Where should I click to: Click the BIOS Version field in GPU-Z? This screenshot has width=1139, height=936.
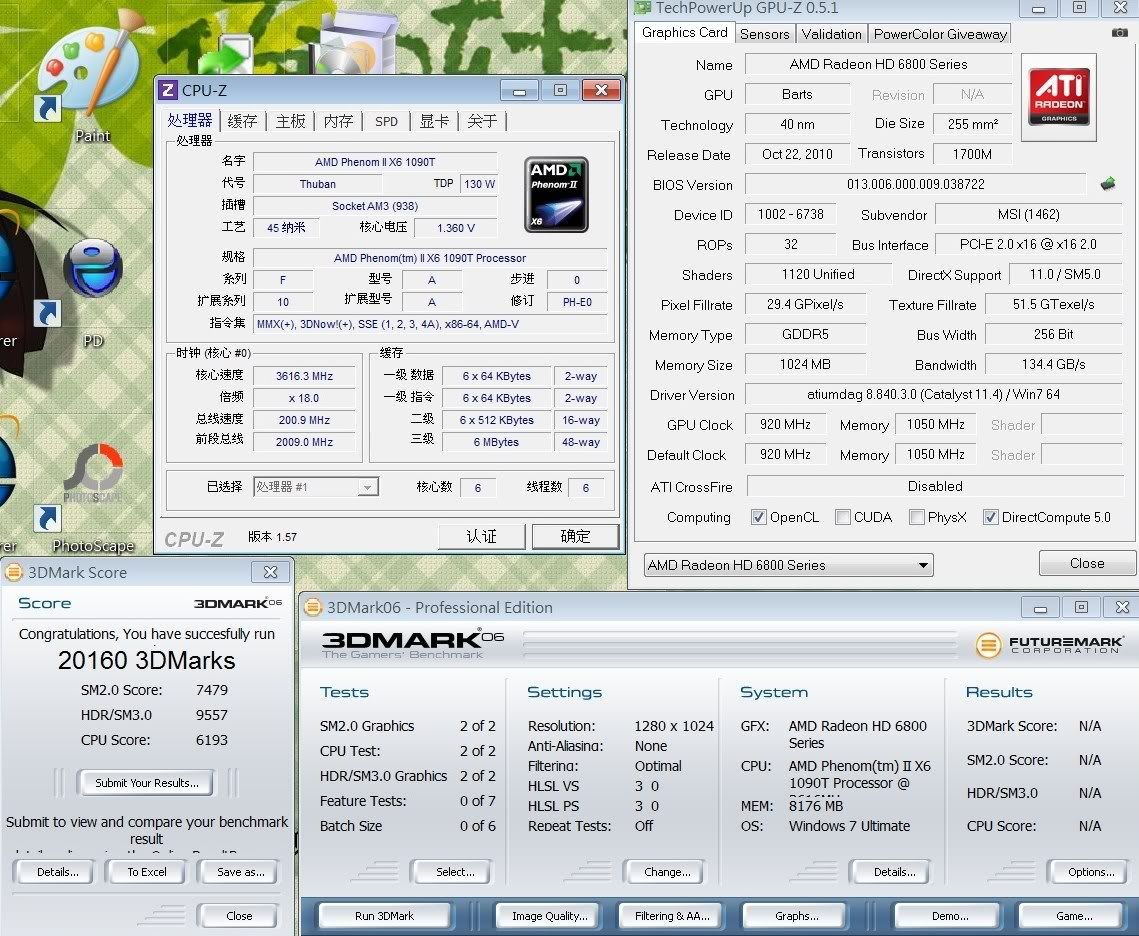click(915, 184)
